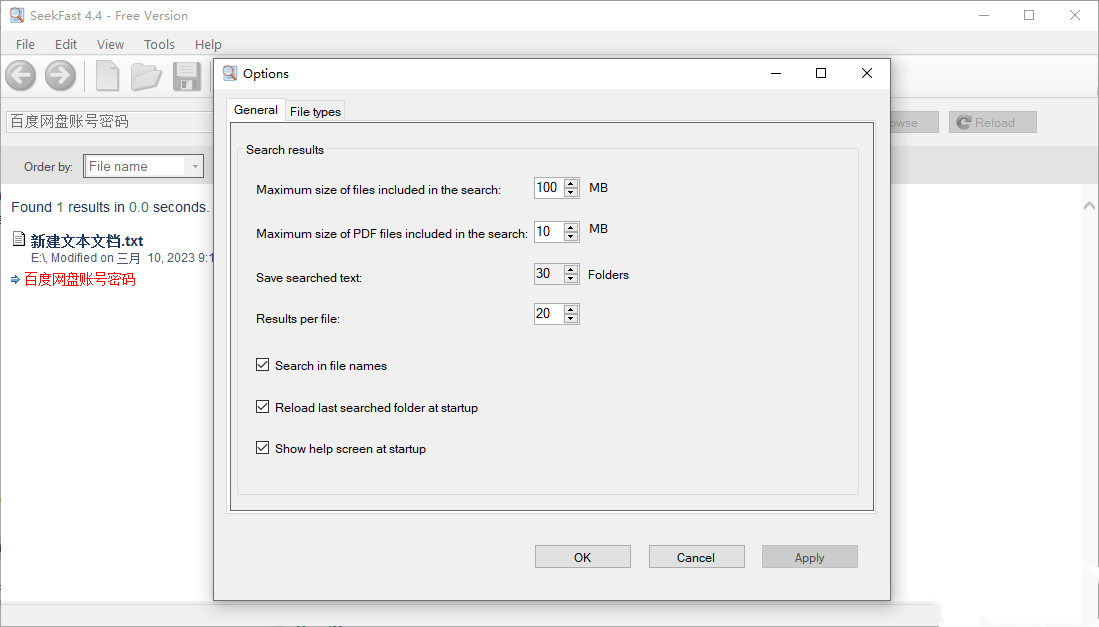Click the Back arrow toolbar icon

20,76
